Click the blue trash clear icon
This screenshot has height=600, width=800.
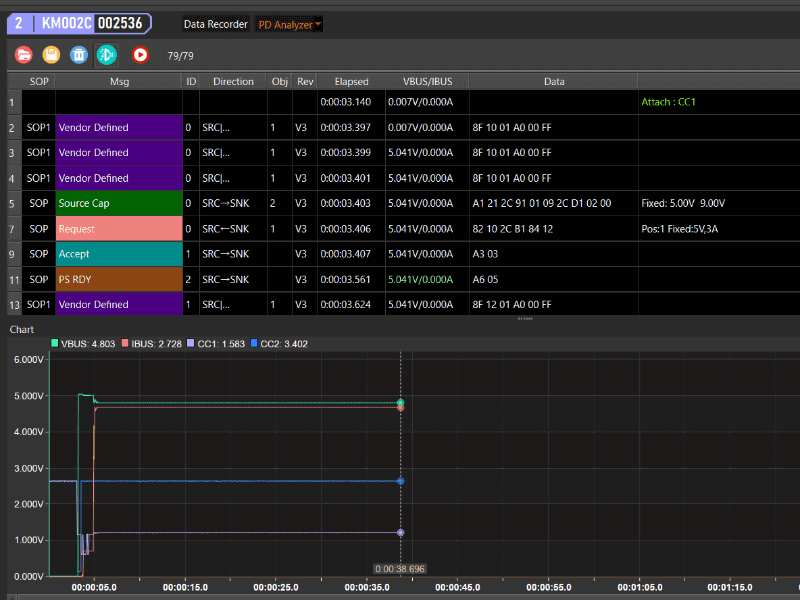click(79, 56)
